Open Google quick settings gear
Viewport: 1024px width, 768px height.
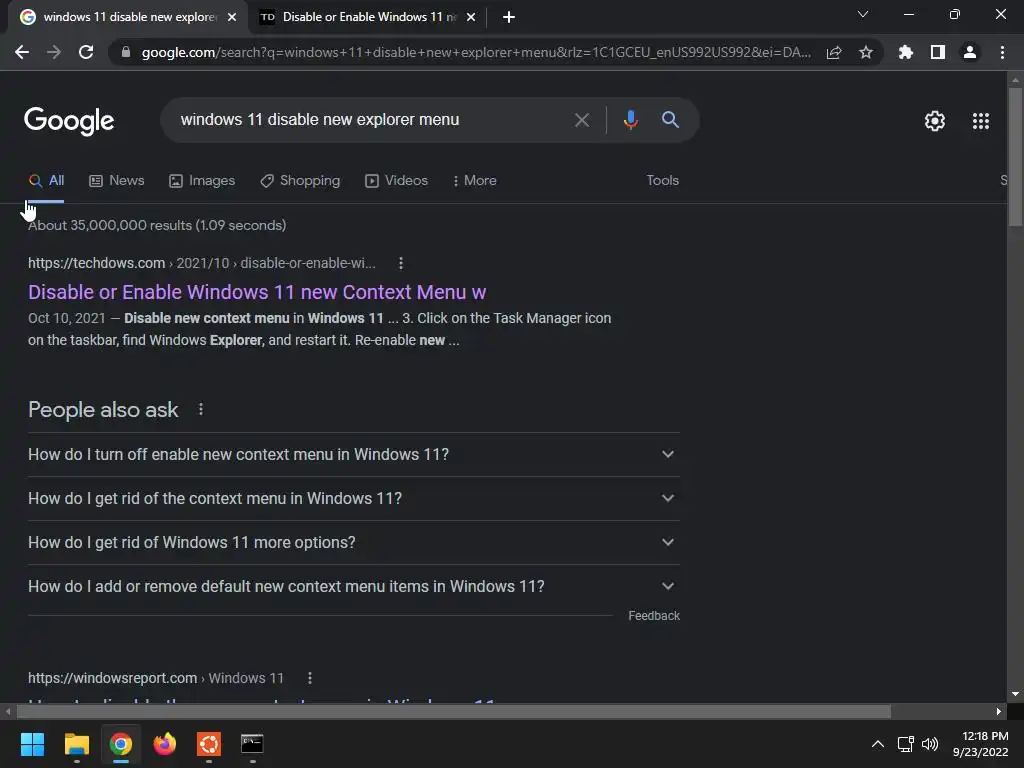point(935,121)
